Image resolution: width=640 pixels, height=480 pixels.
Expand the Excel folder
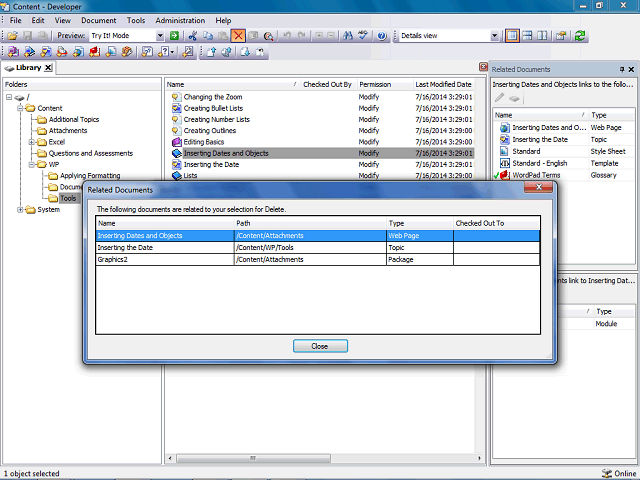tap(31, 142)
